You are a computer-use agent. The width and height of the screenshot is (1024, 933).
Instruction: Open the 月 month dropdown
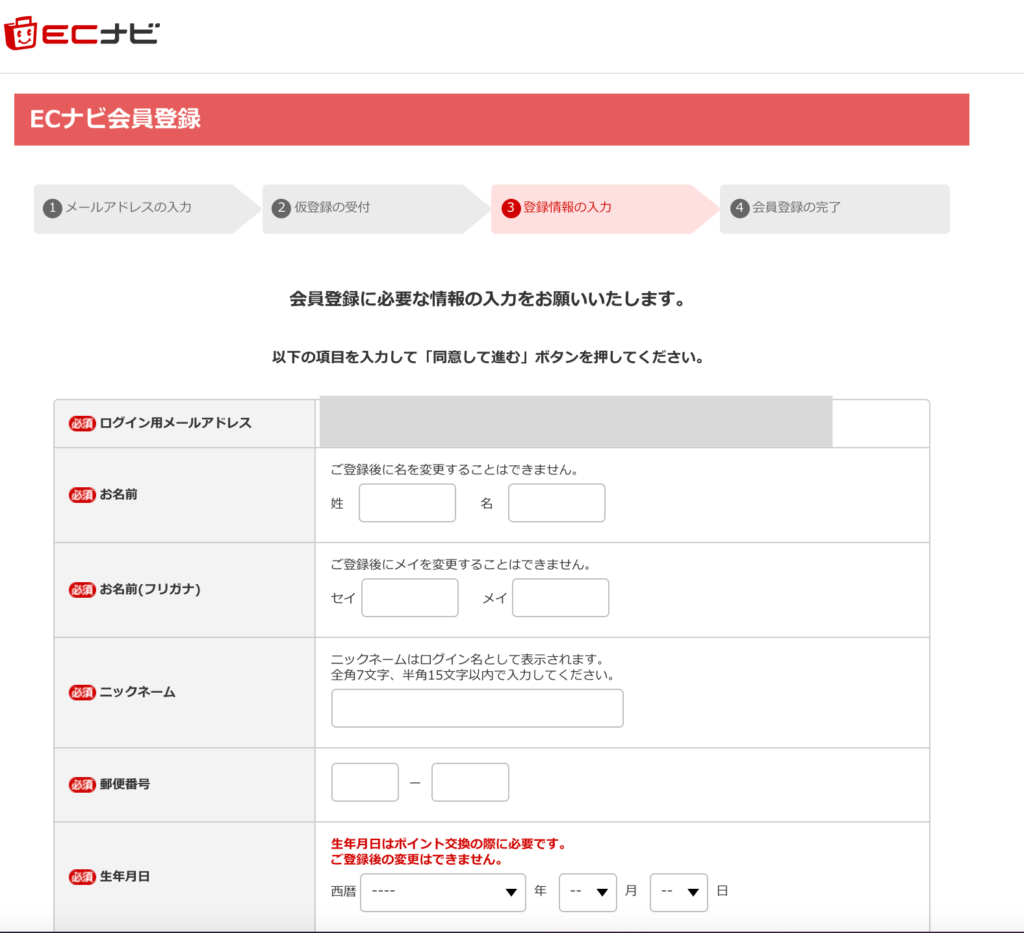[588, 892]
